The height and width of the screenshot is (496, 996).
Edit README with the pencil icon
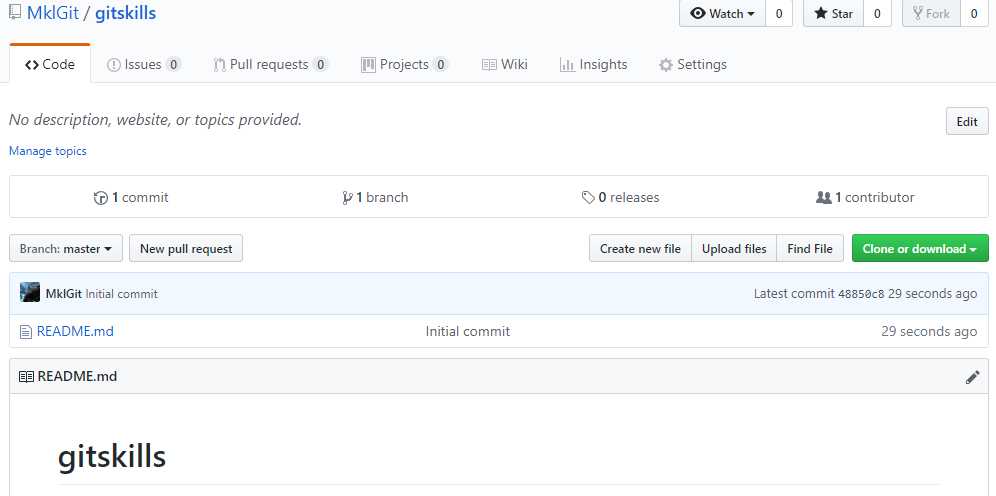972,377
